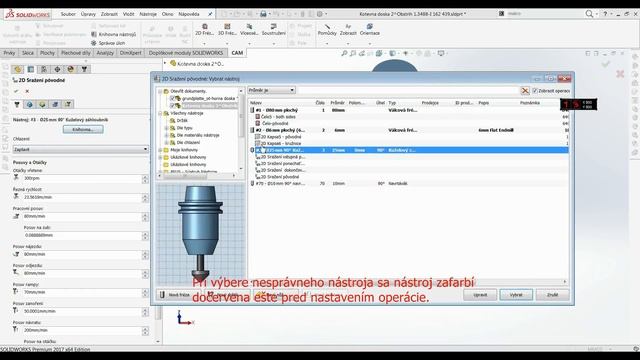Switch to the Plechové díly tab
640x360 pixels.
pyautogui.click(x=76, y=53)
